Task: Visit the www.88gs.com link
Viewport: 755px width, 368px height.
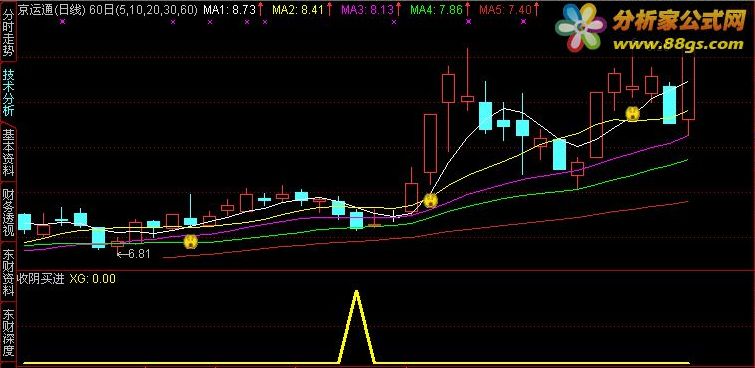Action: coord(677,45)
